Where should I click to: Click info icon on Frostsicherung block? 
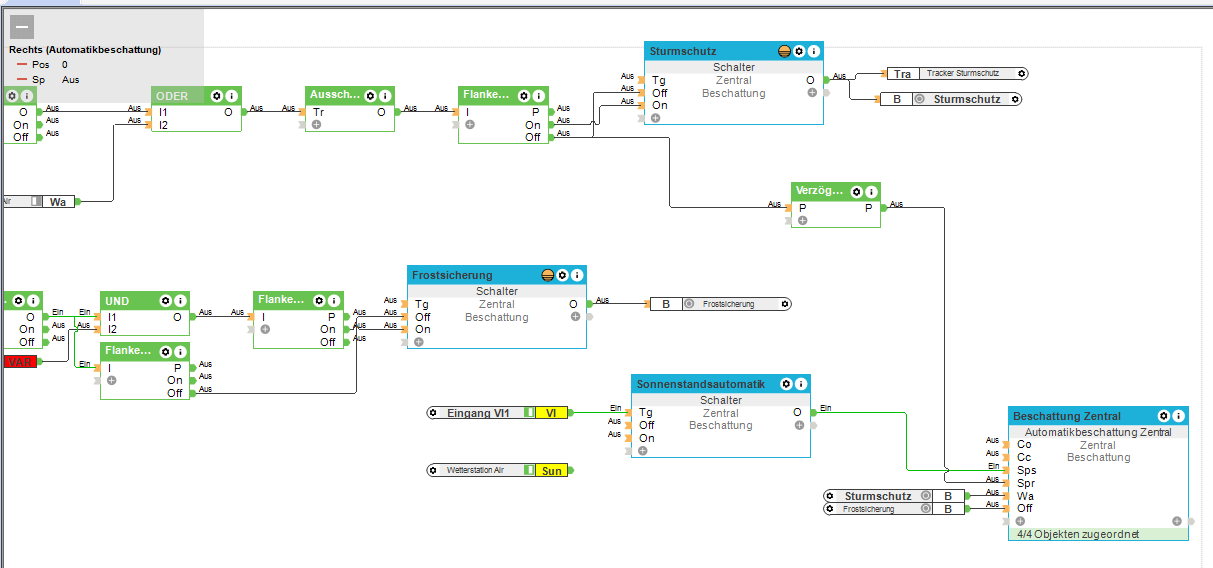pos(577,275)
